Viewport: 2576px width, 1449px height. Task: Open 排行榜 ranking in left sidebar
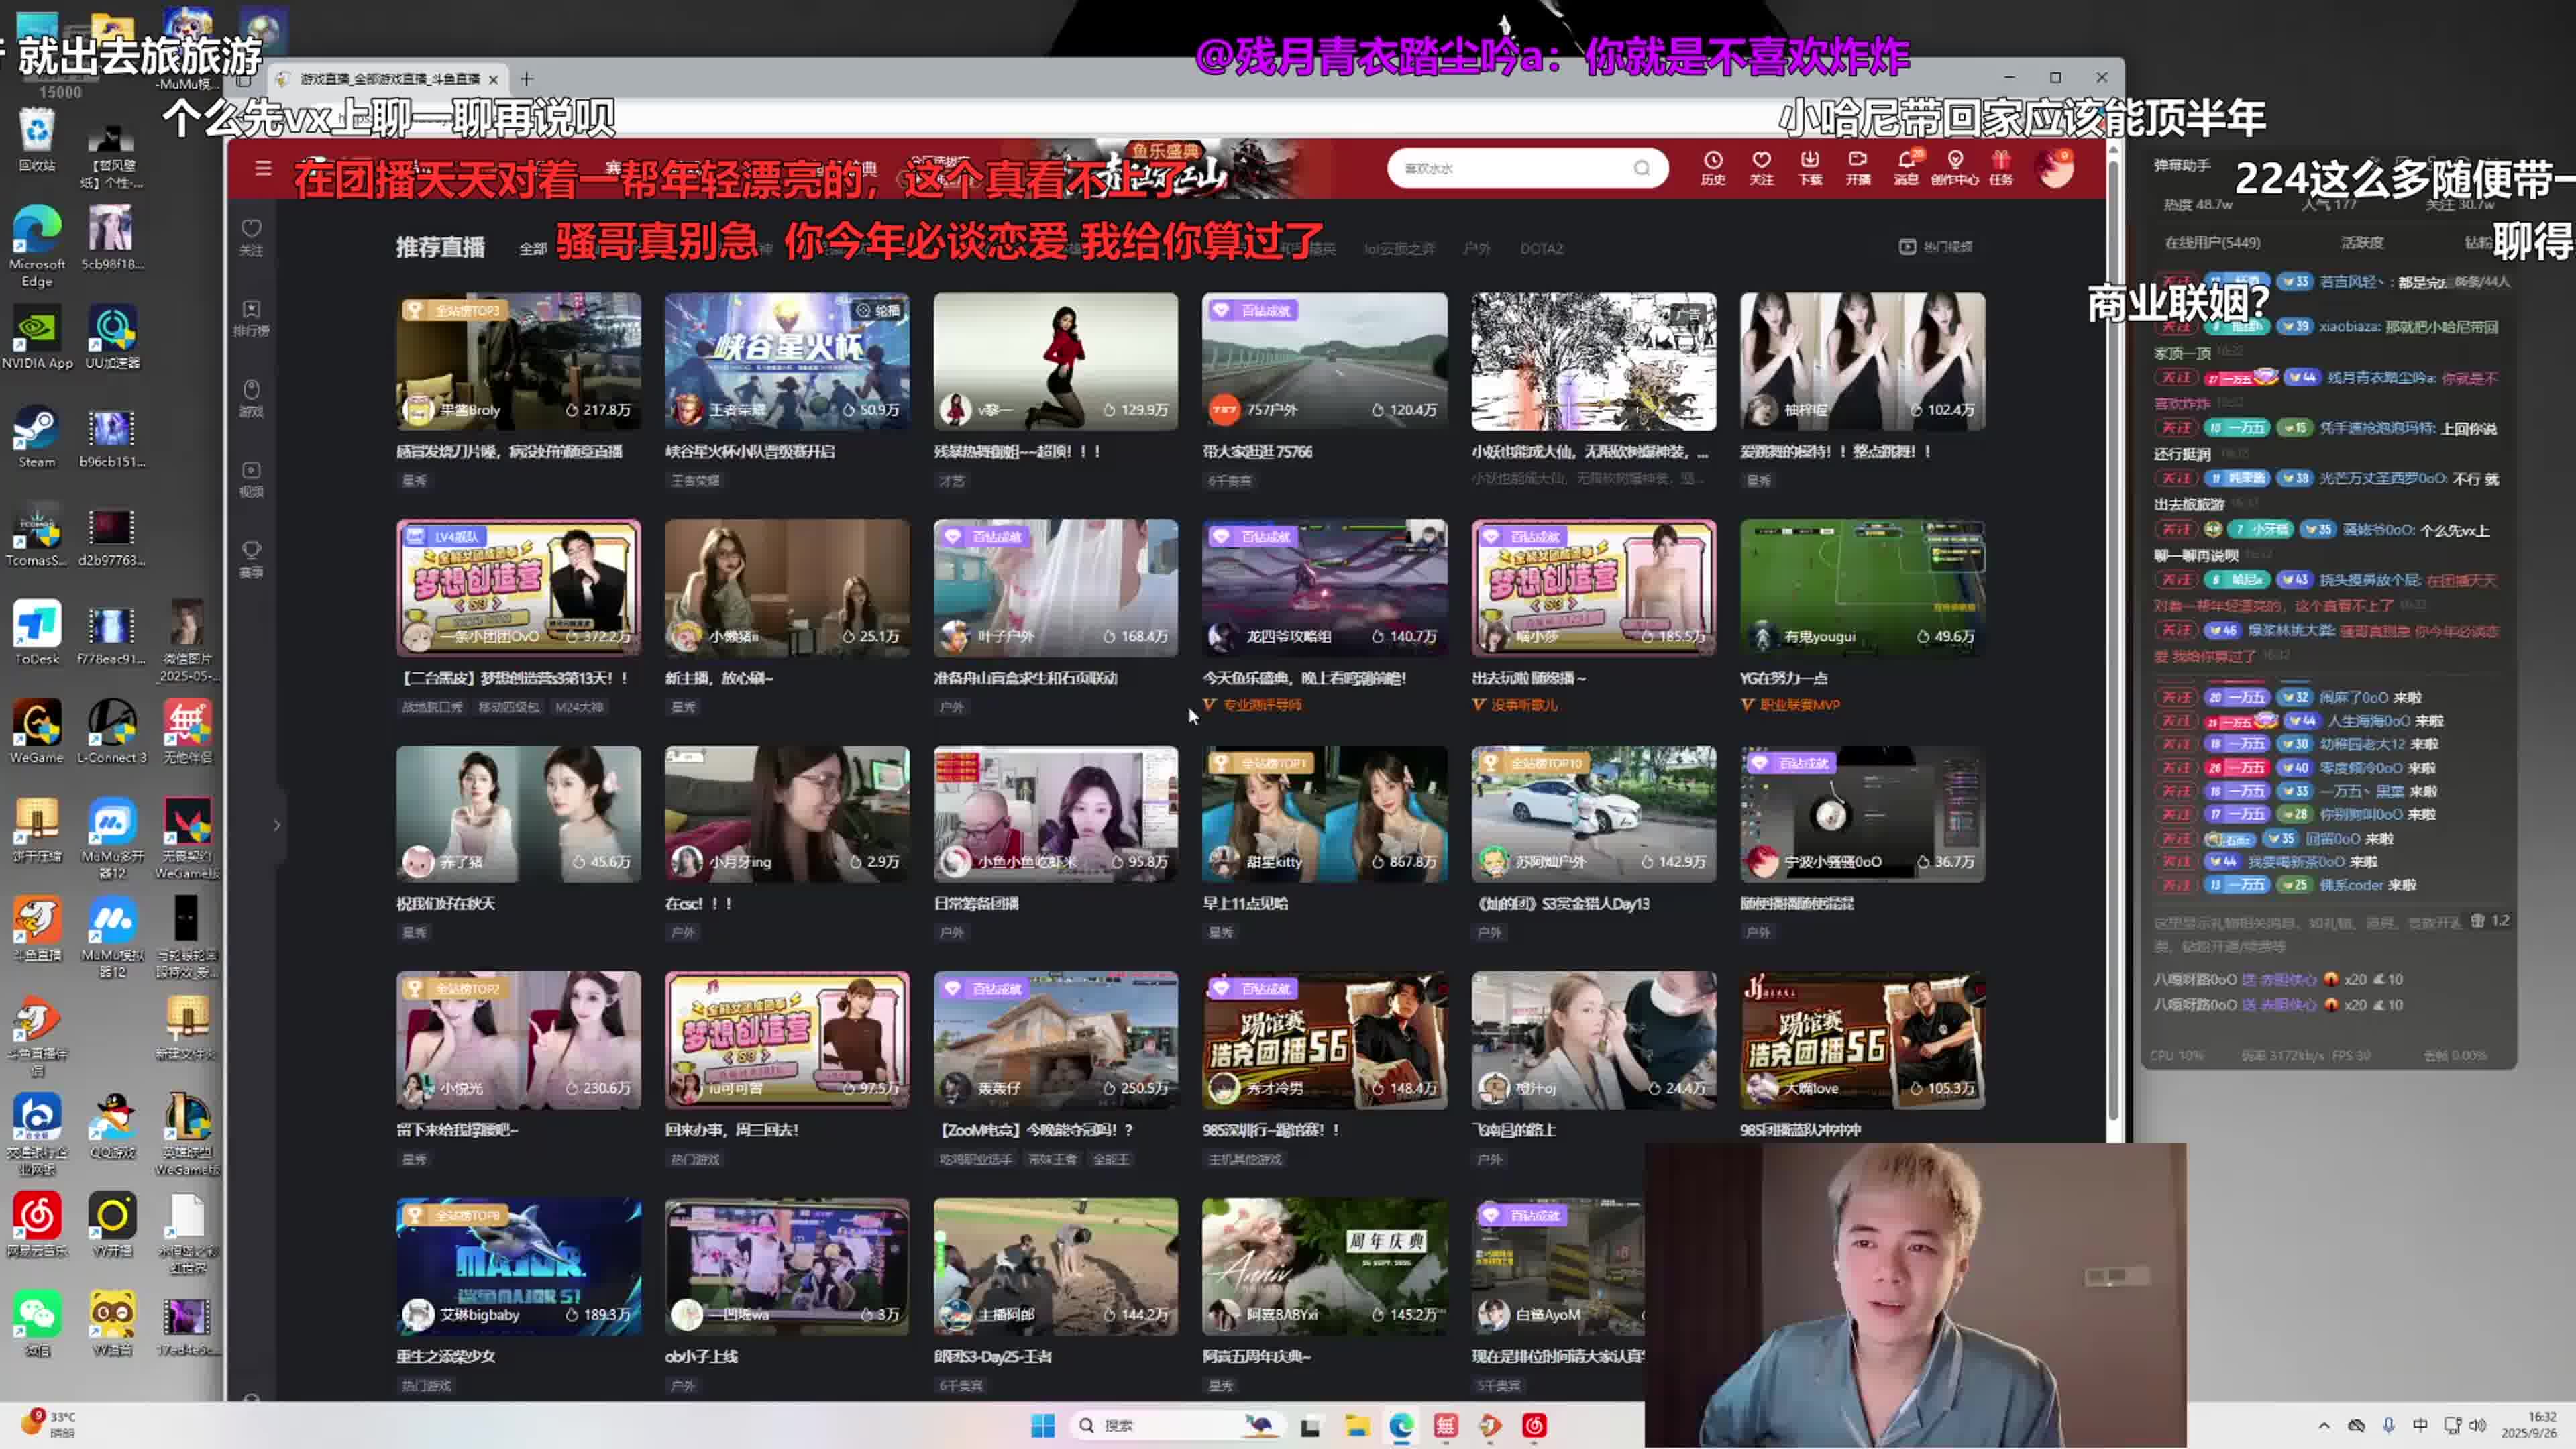251,317
